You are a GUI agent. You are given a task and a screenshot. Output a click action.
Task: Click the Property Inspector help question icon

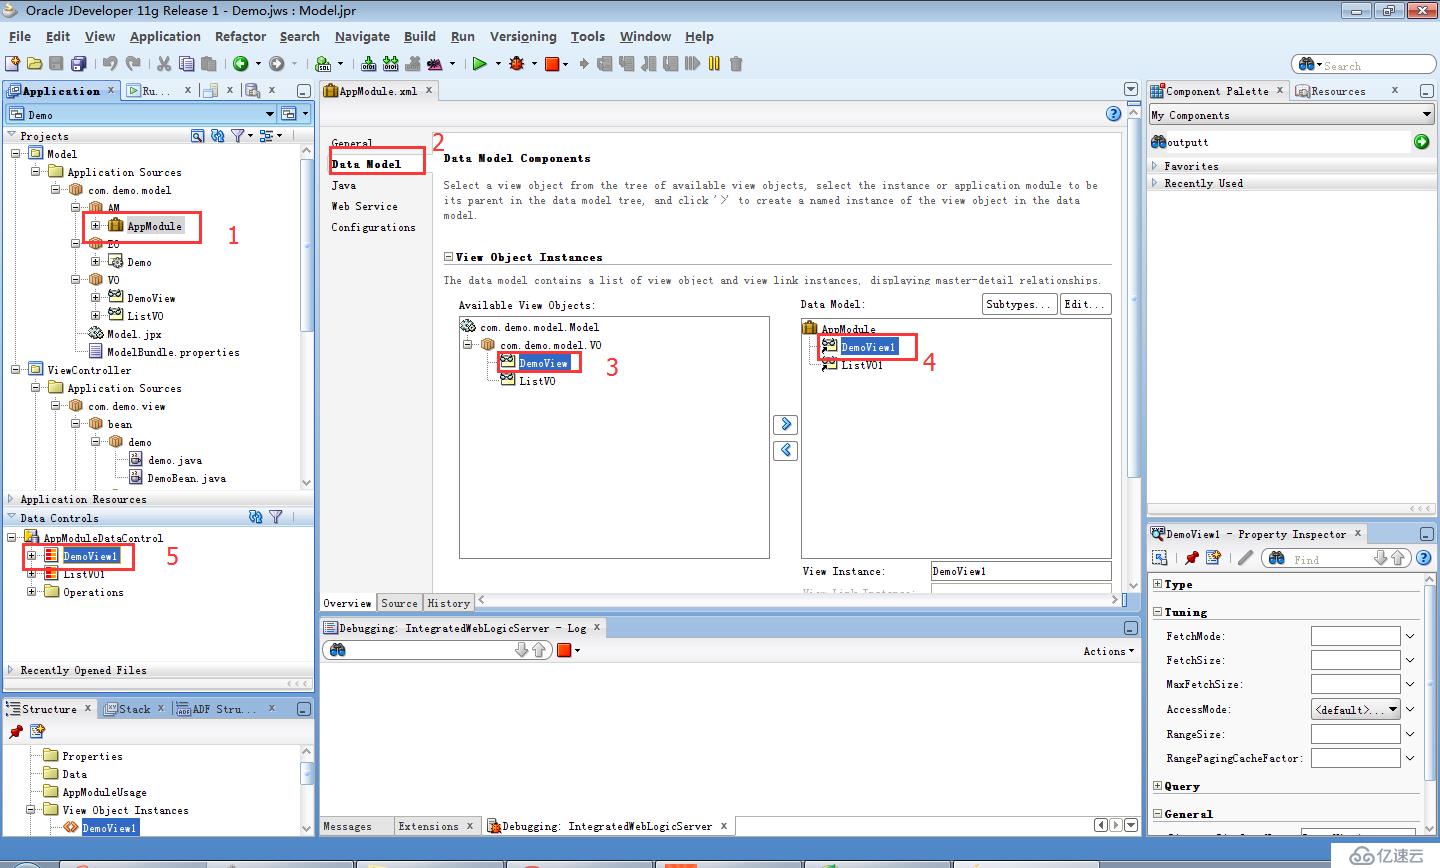(1424, 558)
